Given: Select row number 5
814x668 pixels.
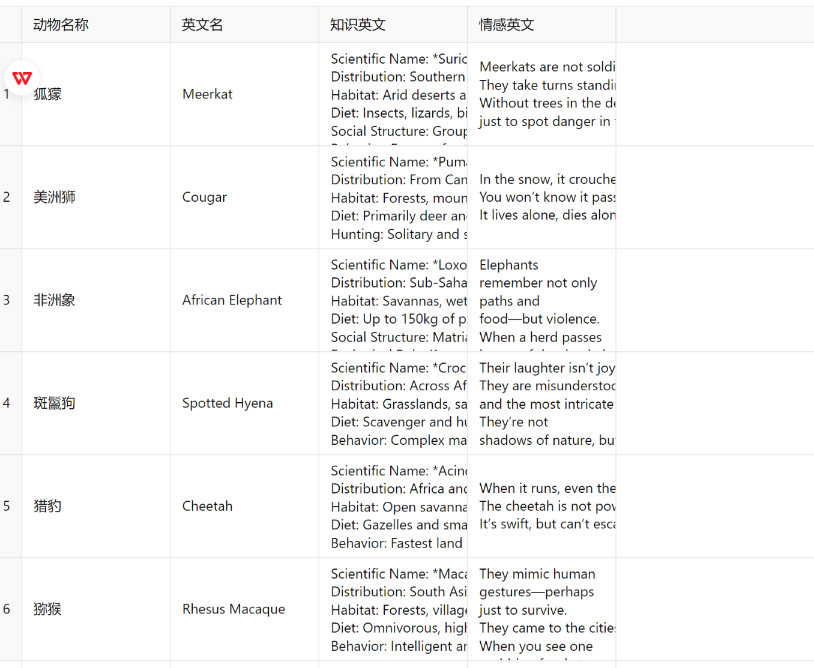Looking at the screenshot, I should point(7,506).
